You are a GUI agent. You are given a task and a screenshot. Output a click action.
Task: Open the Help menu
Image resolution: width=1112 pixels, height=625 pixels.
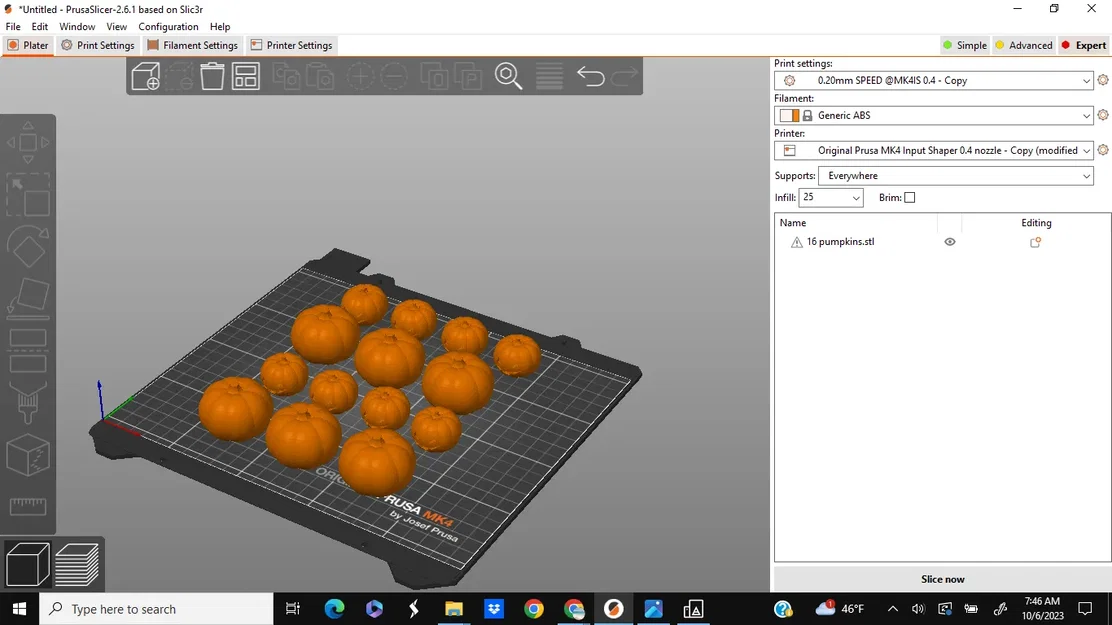point(220,26)
